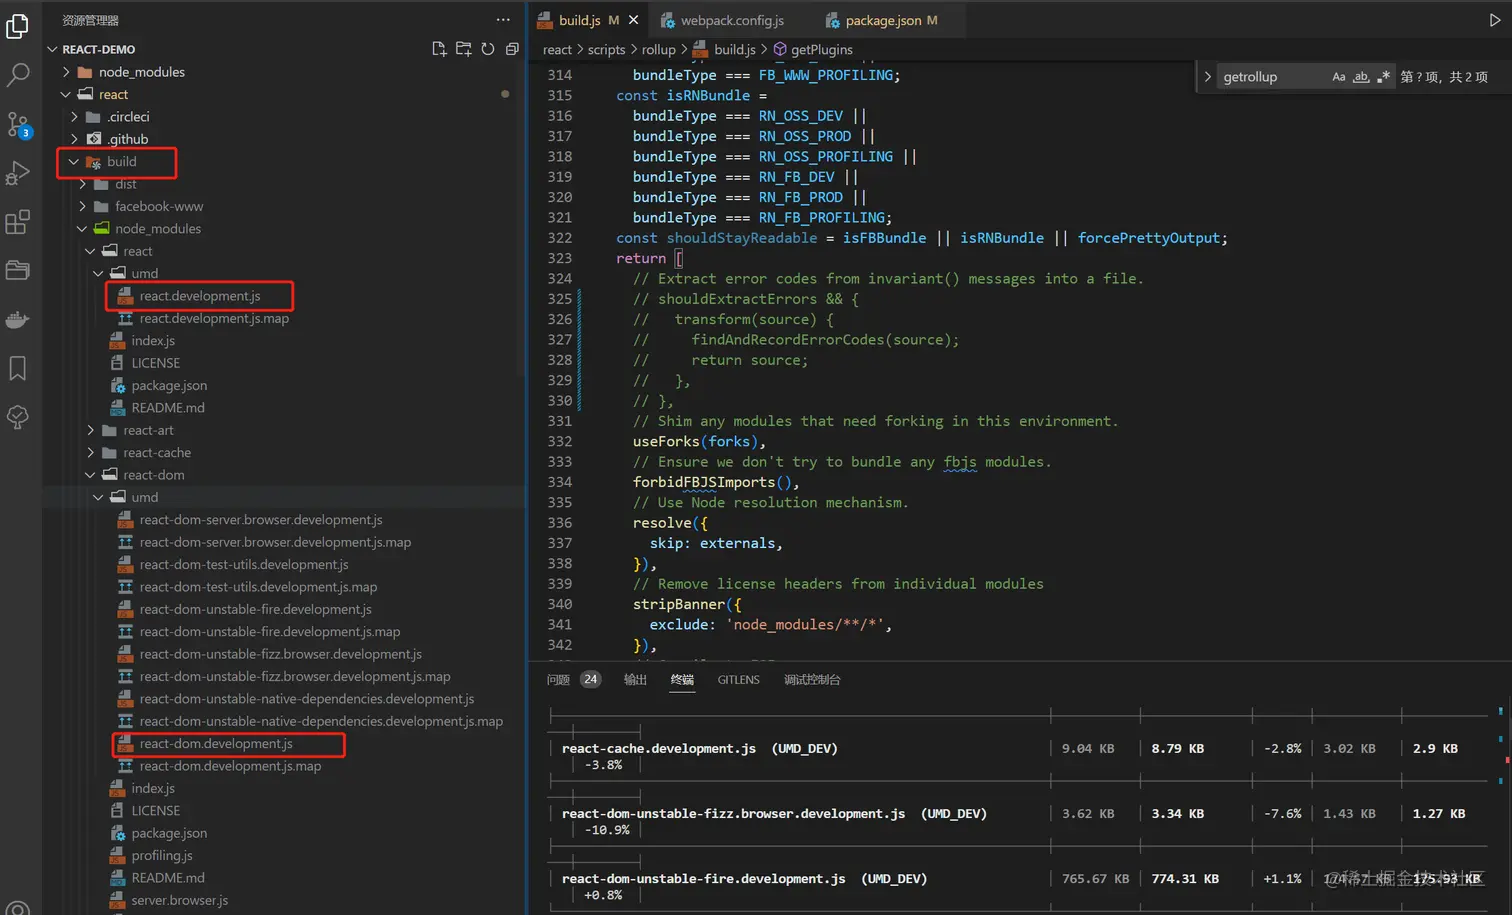The image size is (1512, 915).
Task: Switch to the GITLENS panel tab
Action: click(738, 680)
